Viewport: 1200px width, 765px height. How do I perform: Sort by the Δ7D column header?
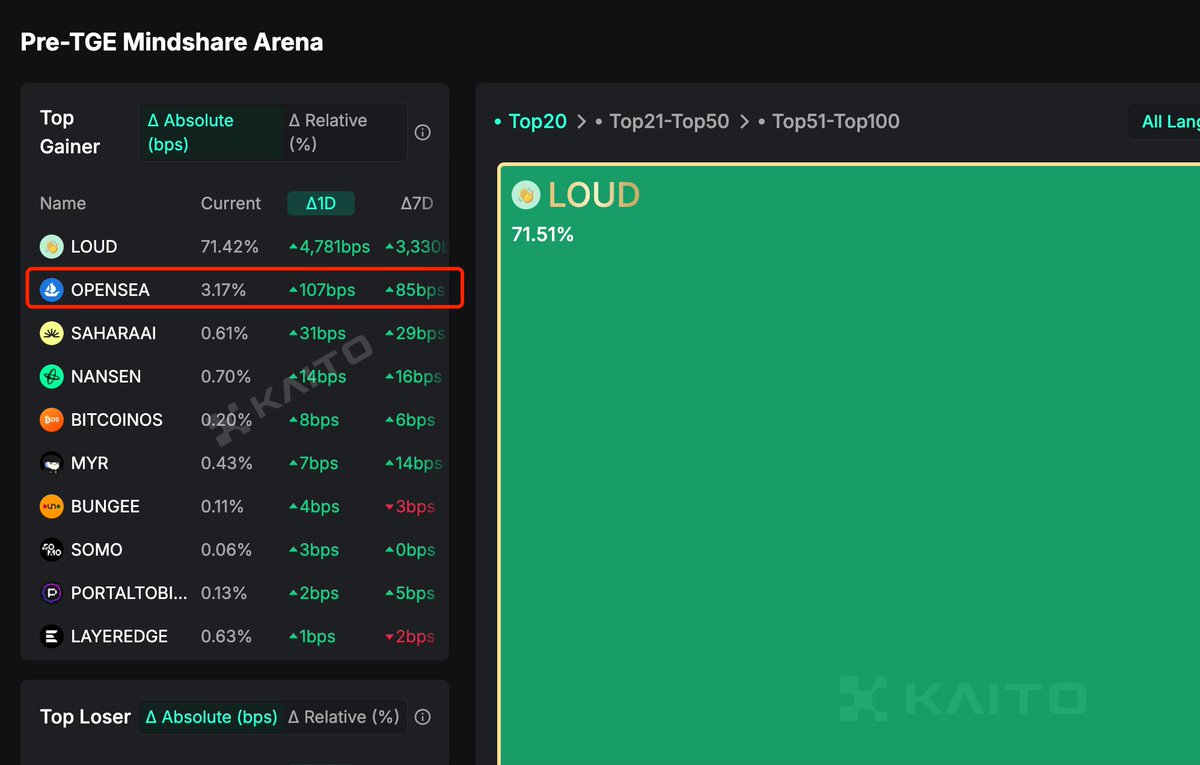click(417, 203)
